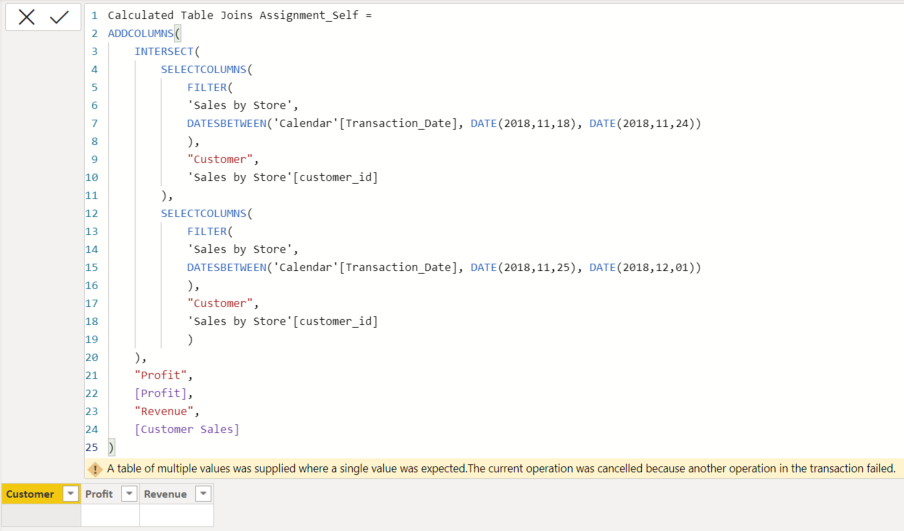Click the empty cell under Revenue
904x531 pixels.
pyautogui.click(x=176, y=515)
